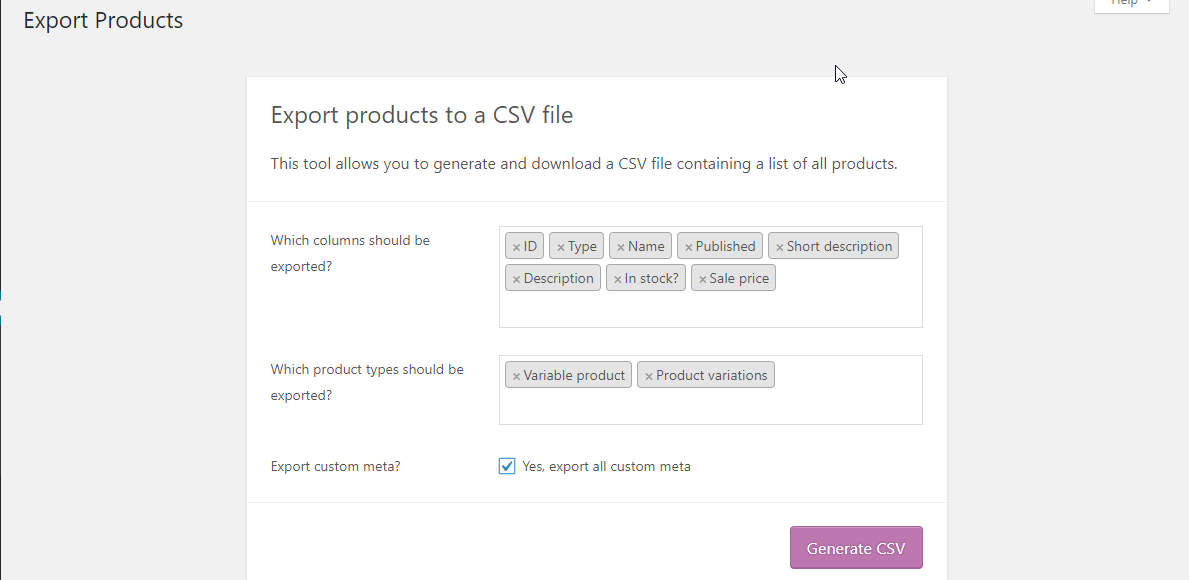1189x580 pixels.
Task: Click inside the product types selection field
Action: click(x=711, y=390)
